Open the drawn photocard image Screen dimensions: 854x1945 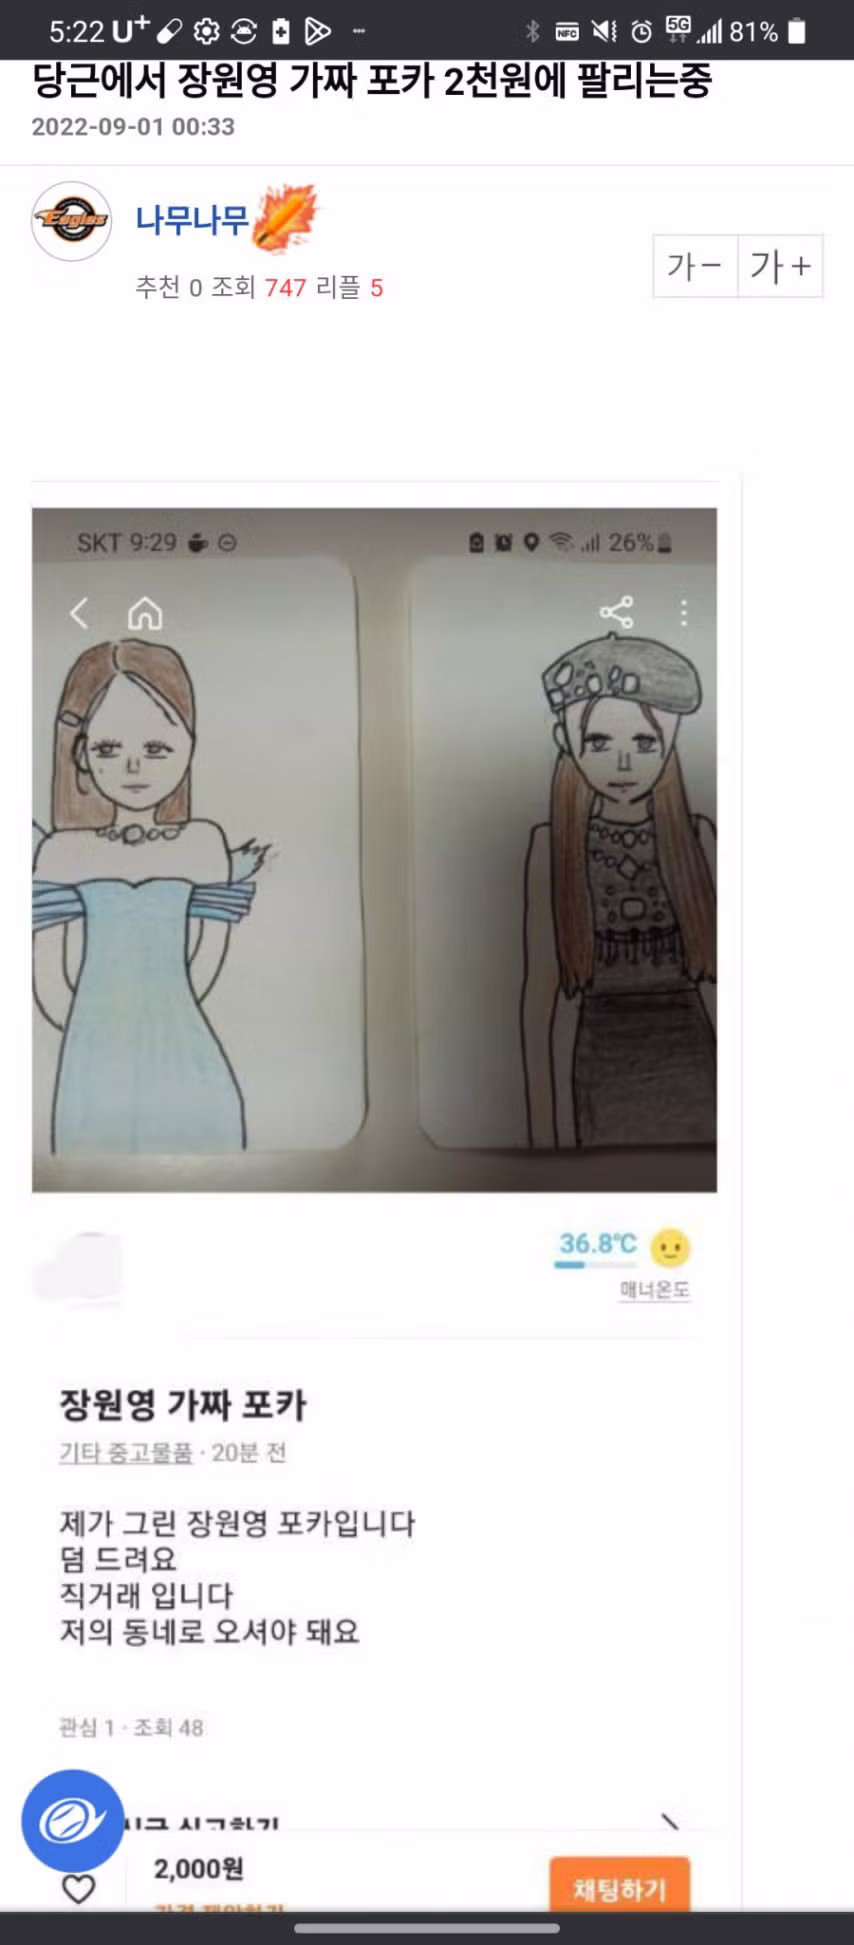[374, 850]
